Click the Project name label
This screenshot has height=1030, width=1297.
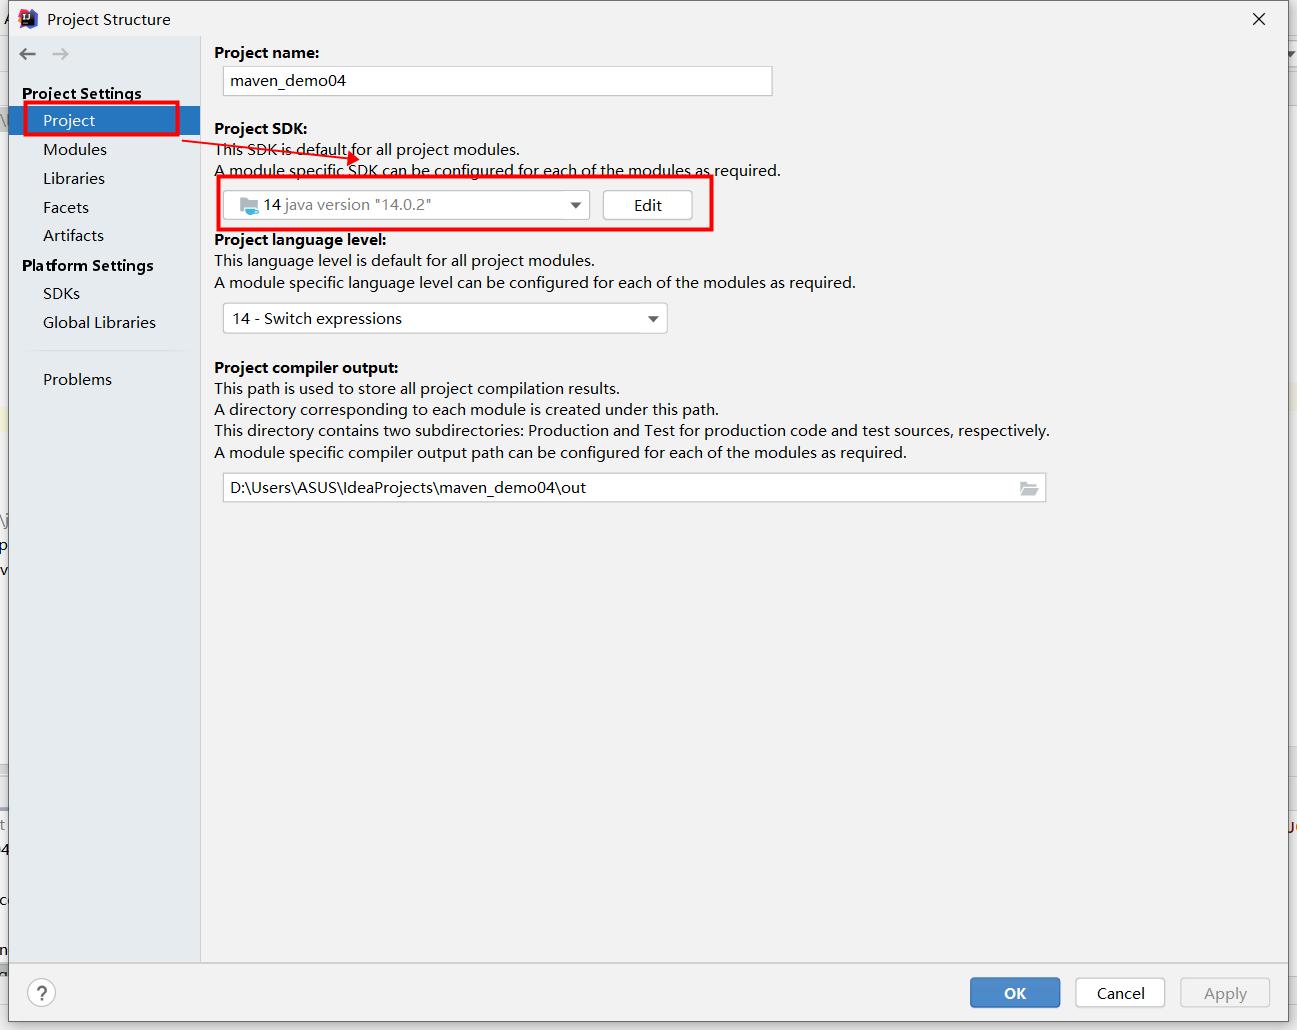coord(267,53)
